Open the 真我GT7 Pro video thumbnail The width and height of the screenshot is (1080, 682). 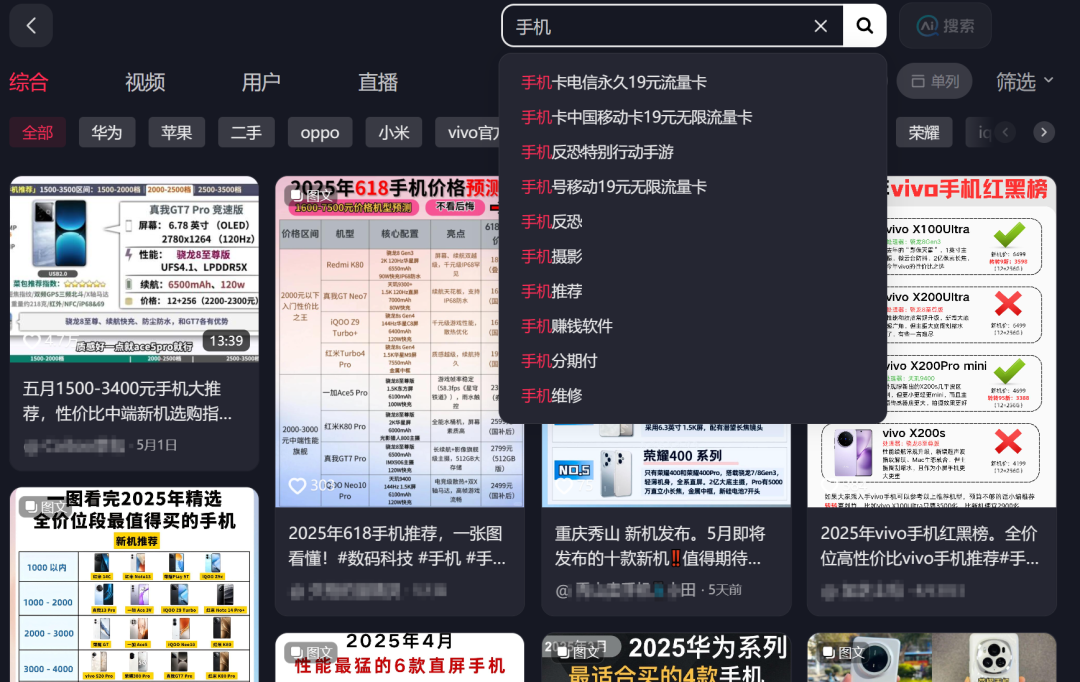point(134,269)
